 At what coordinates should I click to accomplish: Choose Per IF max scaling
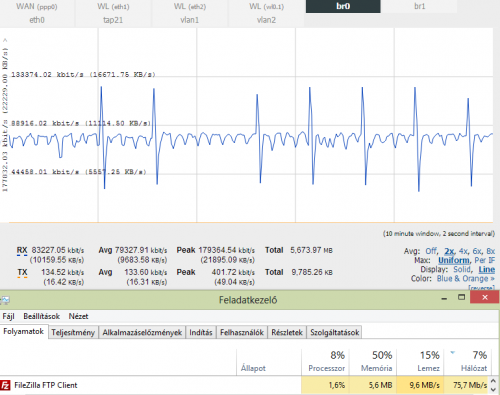(x=485, y=260)
